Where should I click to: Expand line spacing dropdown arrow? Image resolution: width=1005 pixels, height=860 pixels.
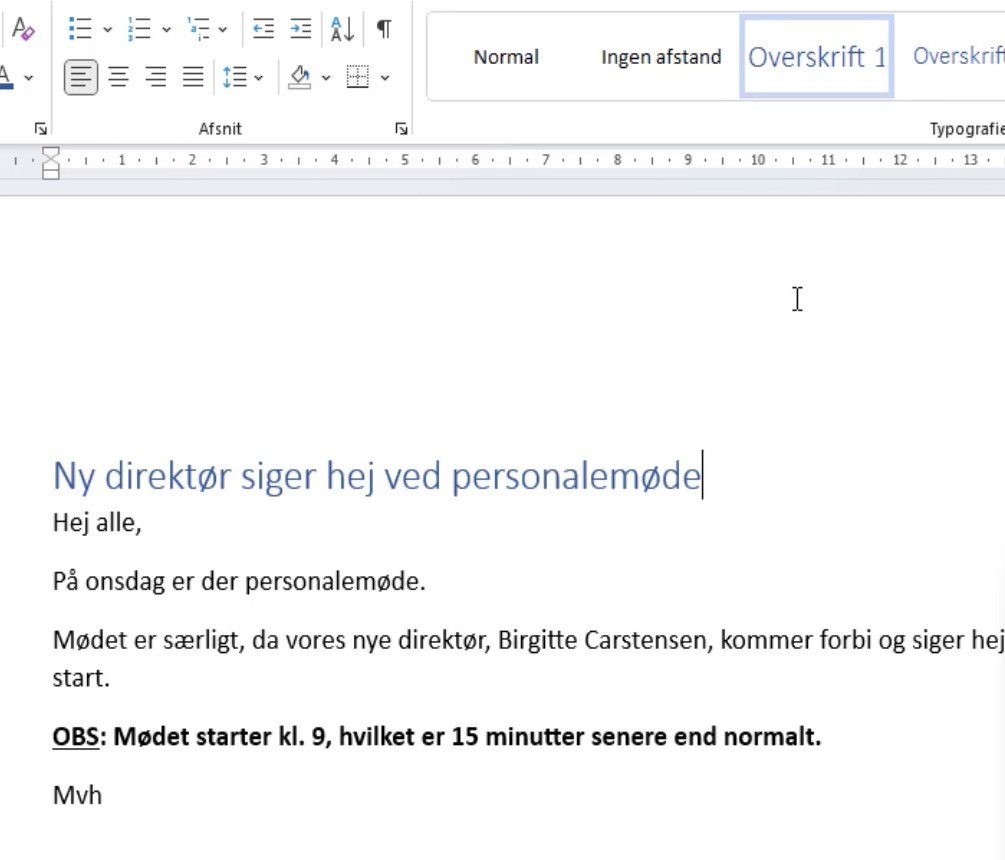click(258, 78)
